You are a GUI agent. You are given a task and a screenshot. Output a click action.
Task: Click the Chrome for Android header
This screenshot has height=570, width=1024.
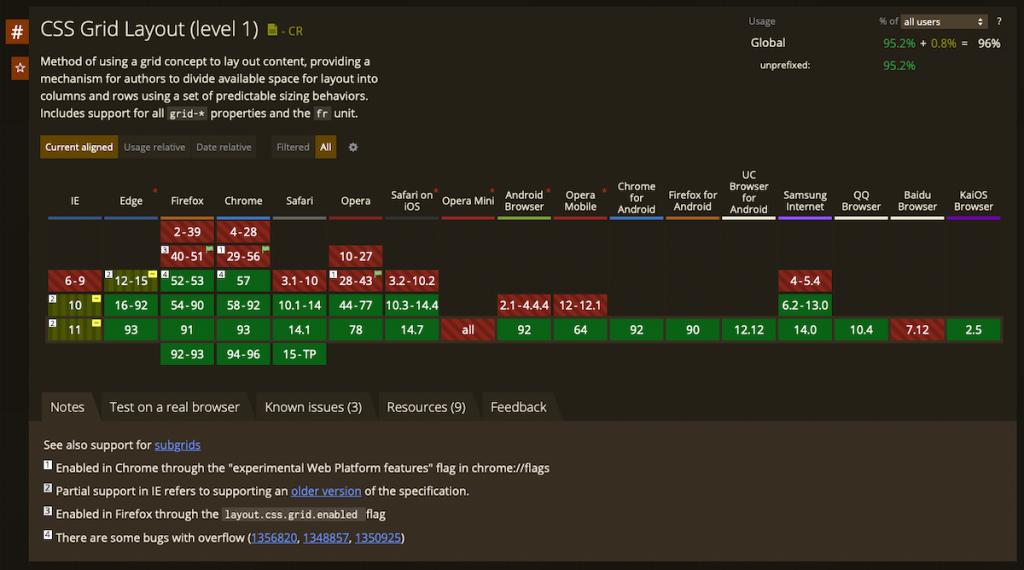637,198
